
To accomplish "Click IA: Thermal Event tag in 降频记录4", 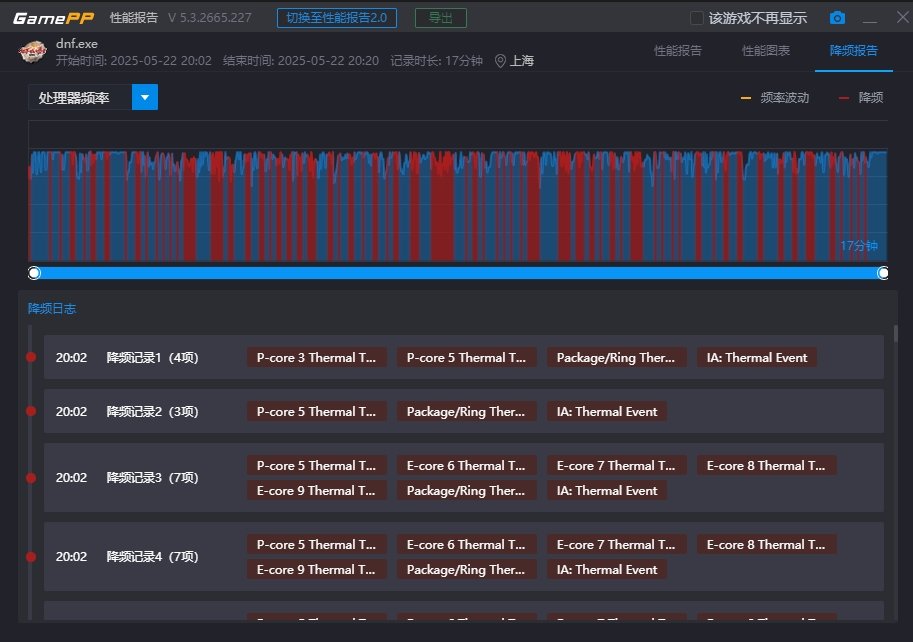I will [607, 570].
